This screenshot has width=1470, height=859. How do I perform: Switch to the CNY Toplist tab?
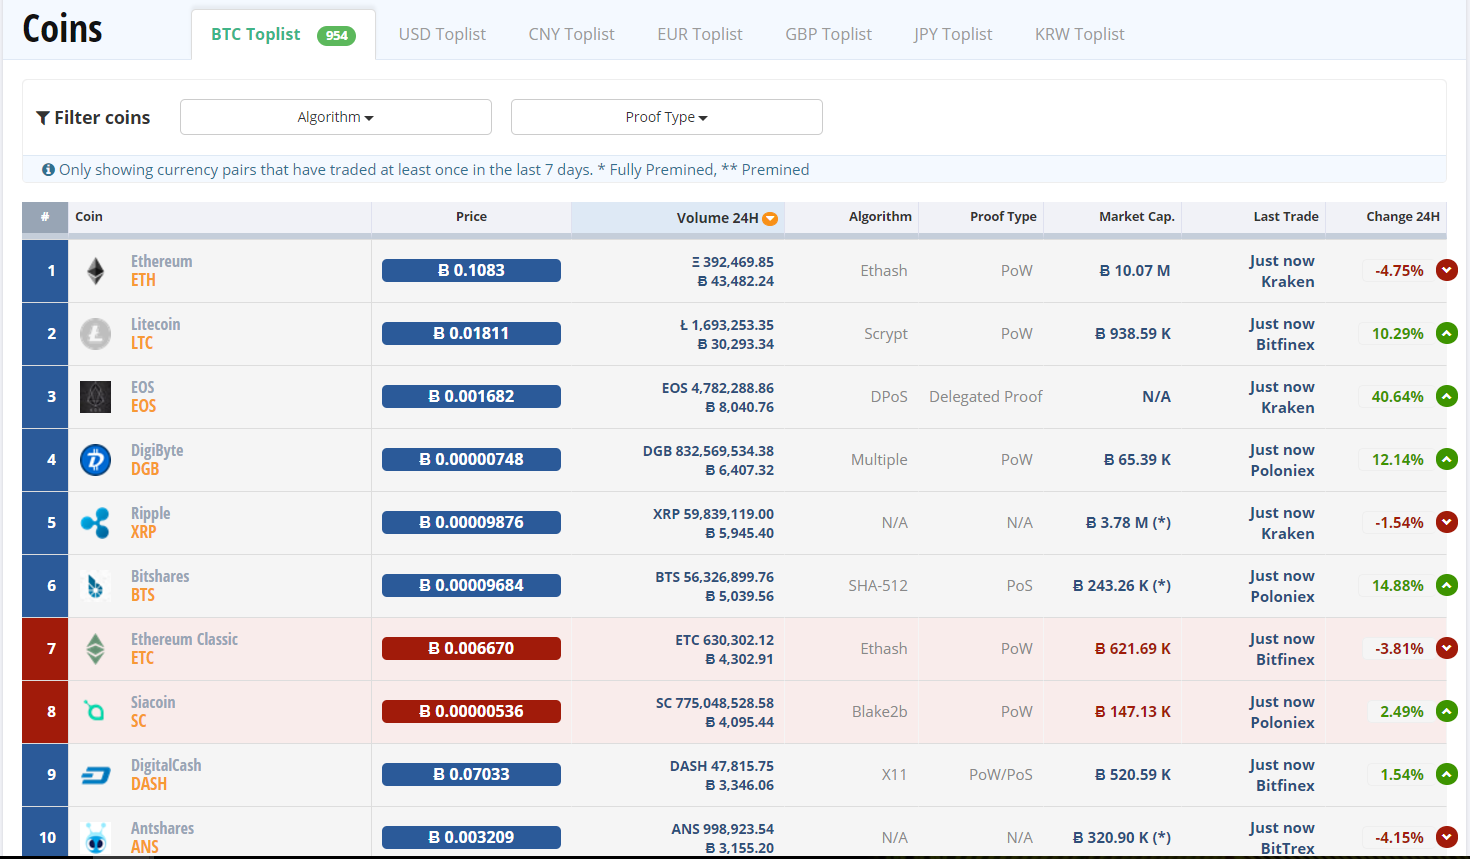(x=572, y=35)
